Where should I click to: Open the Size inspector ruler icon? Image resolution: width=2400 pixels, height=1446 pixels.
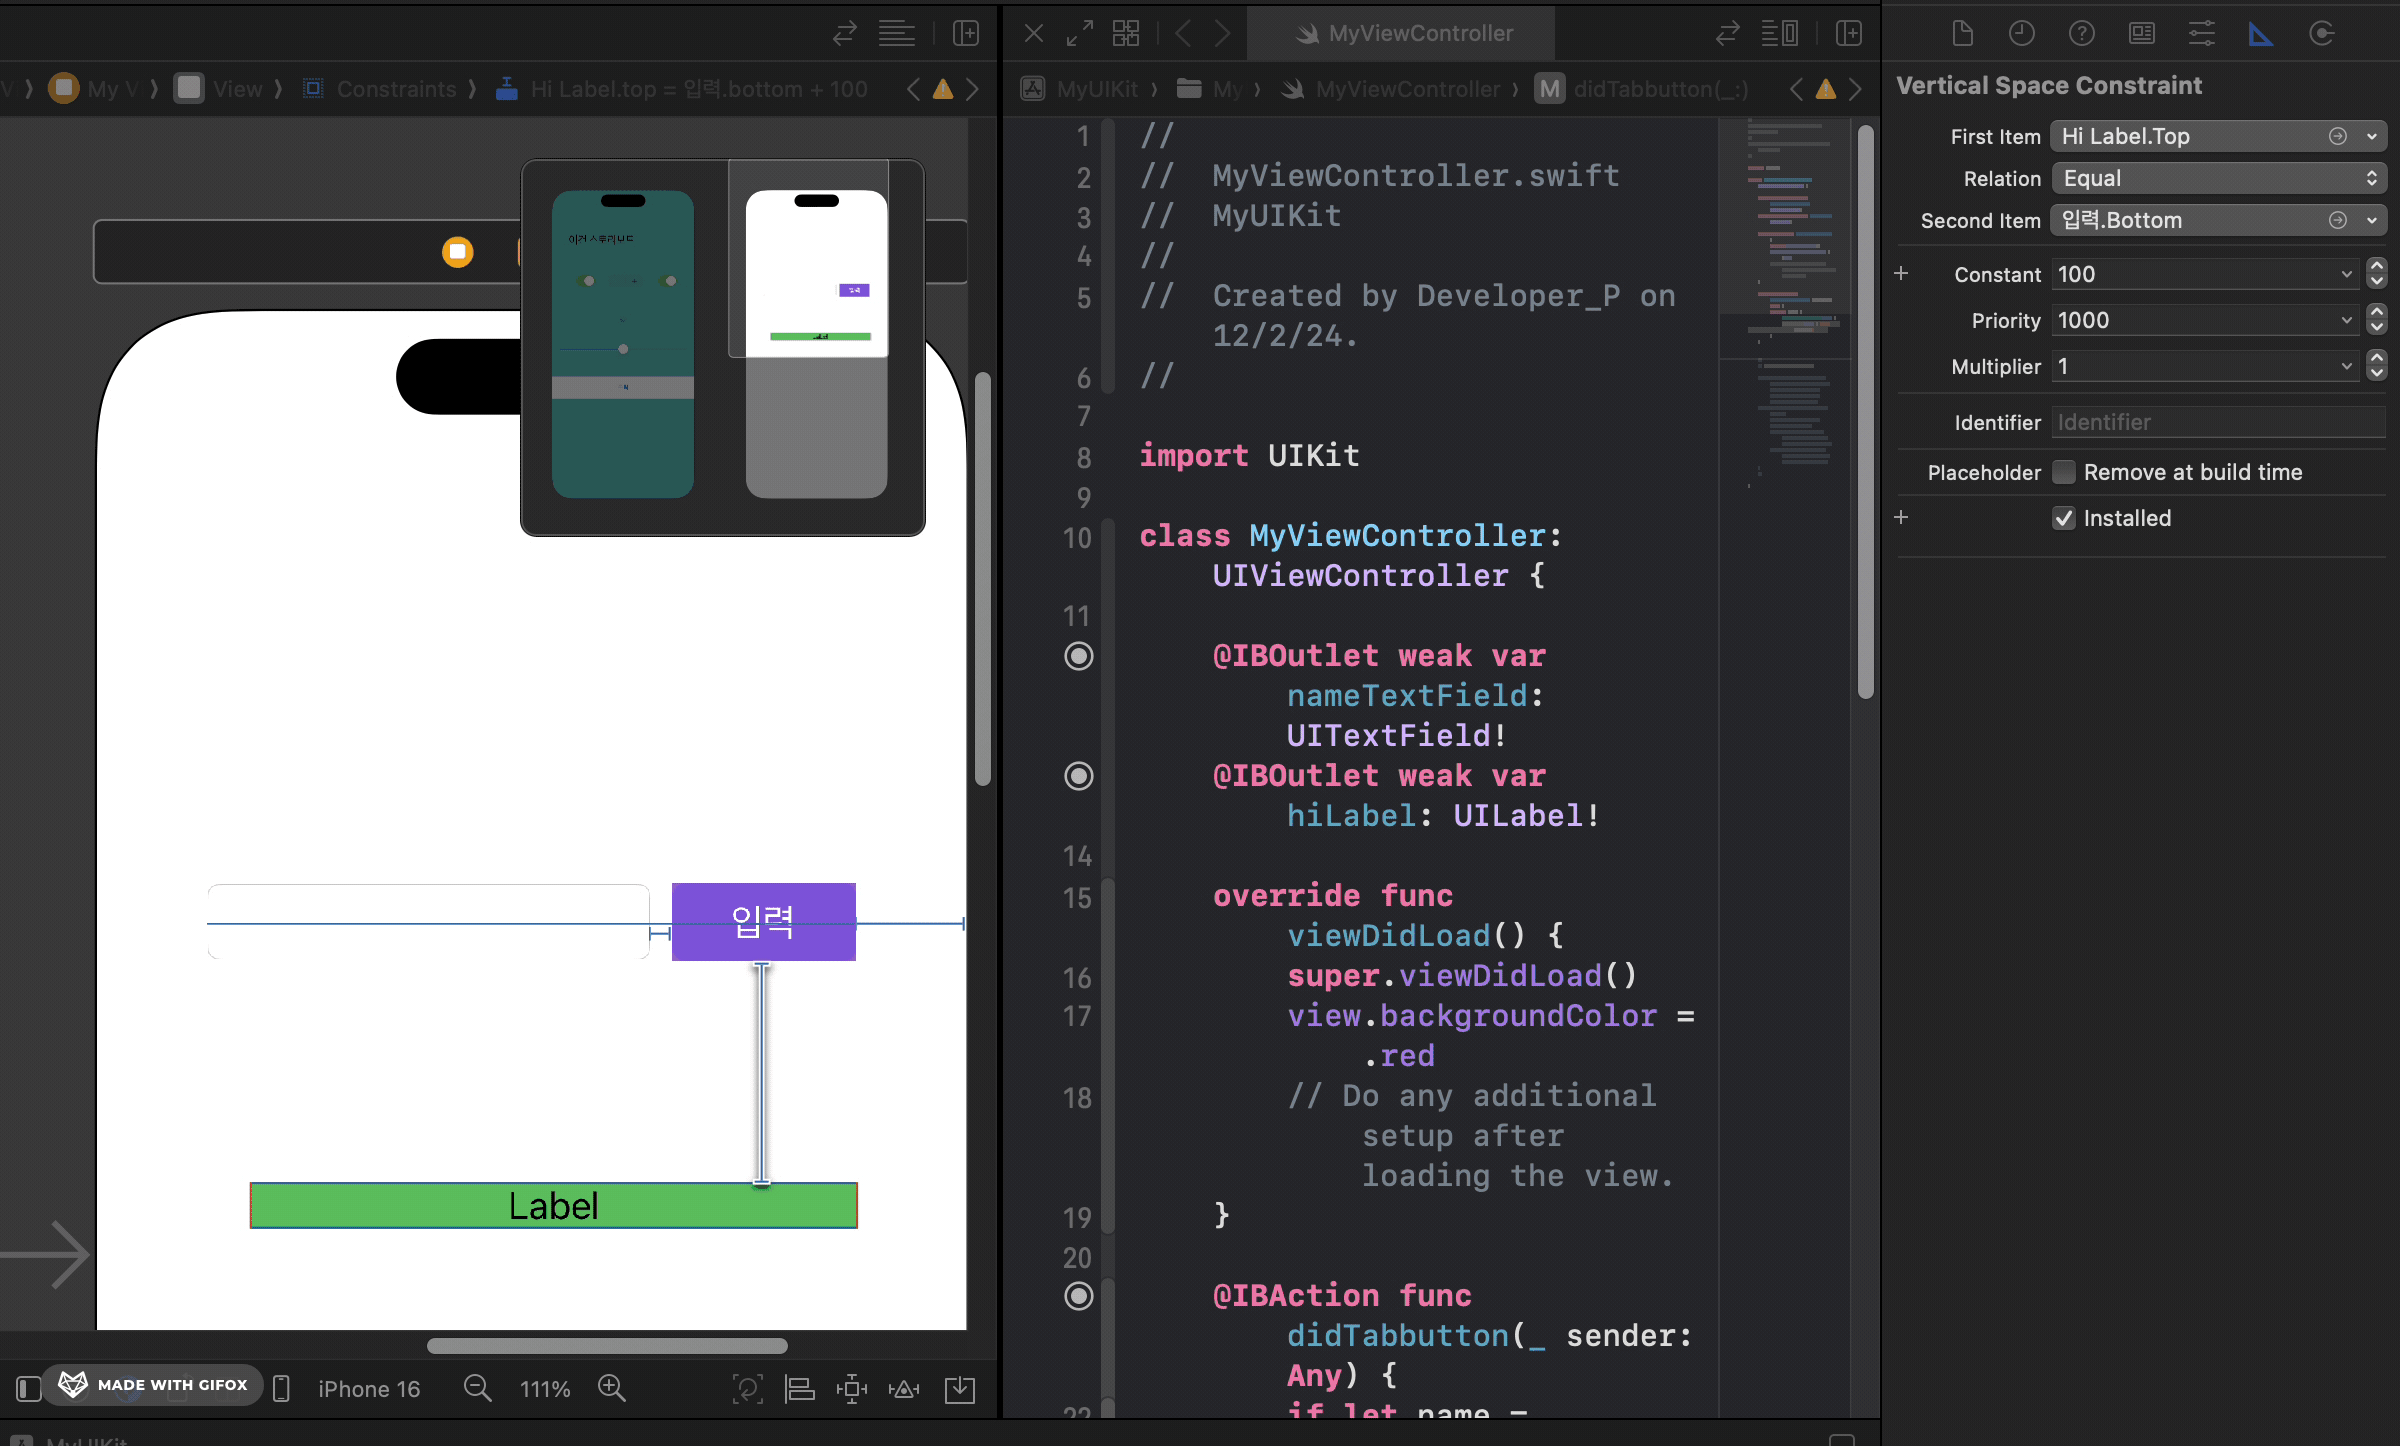coord(2260,34)
